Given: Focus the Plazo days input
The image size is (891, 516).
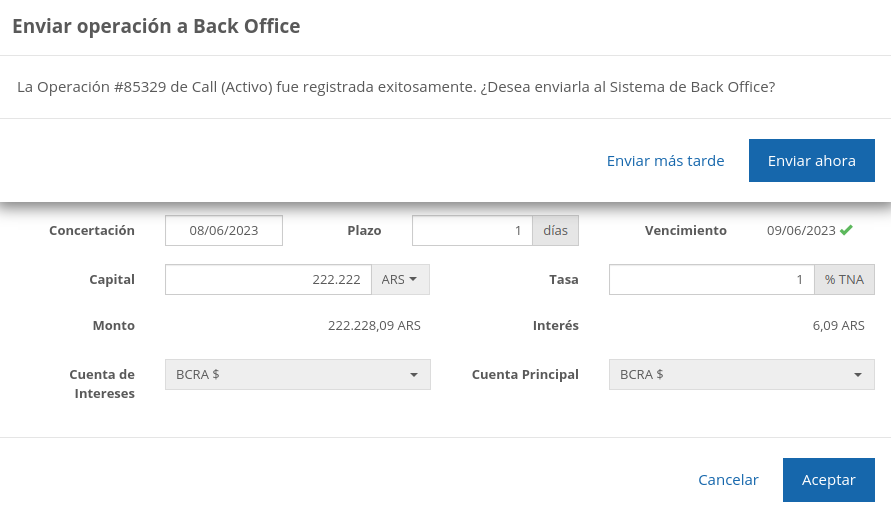Looking at the screenshot, I should pos(472,231).
